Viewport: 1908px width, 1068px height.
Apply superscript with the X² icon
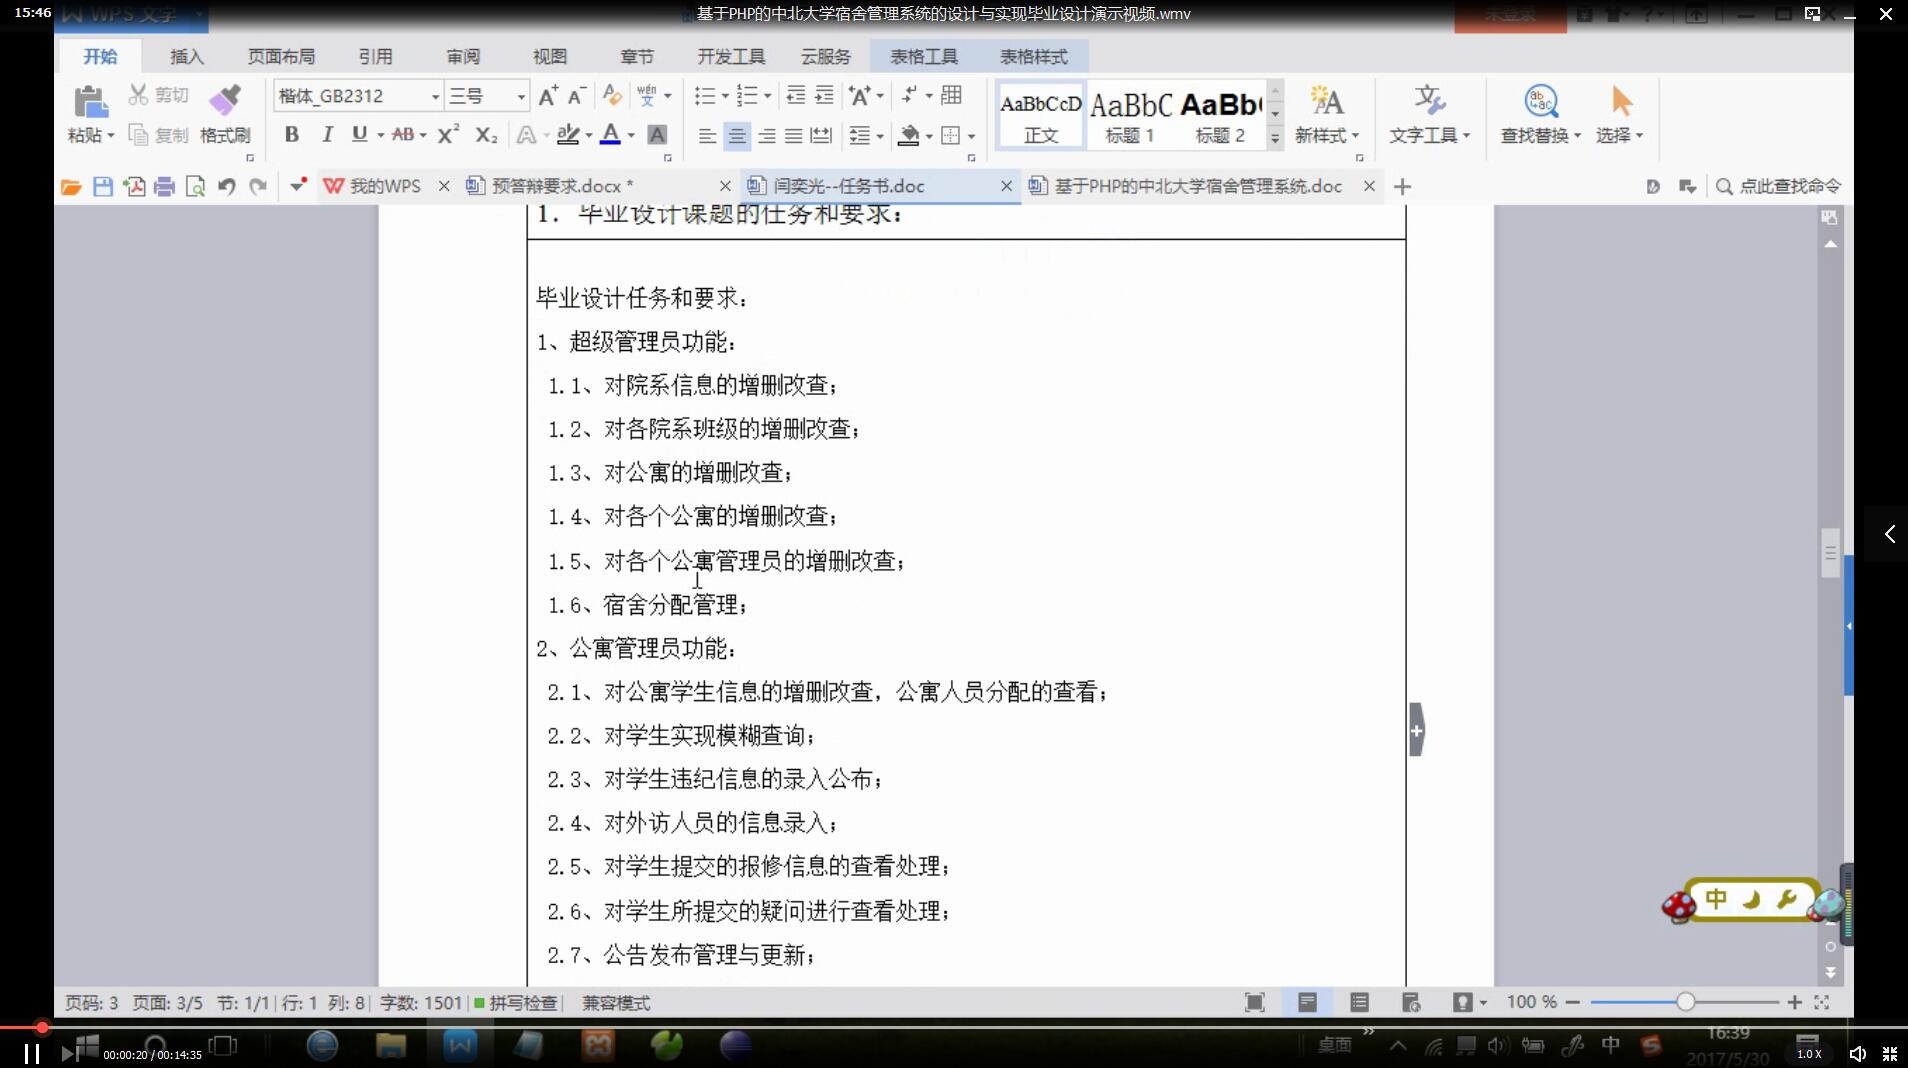click(x=449, y=134)
